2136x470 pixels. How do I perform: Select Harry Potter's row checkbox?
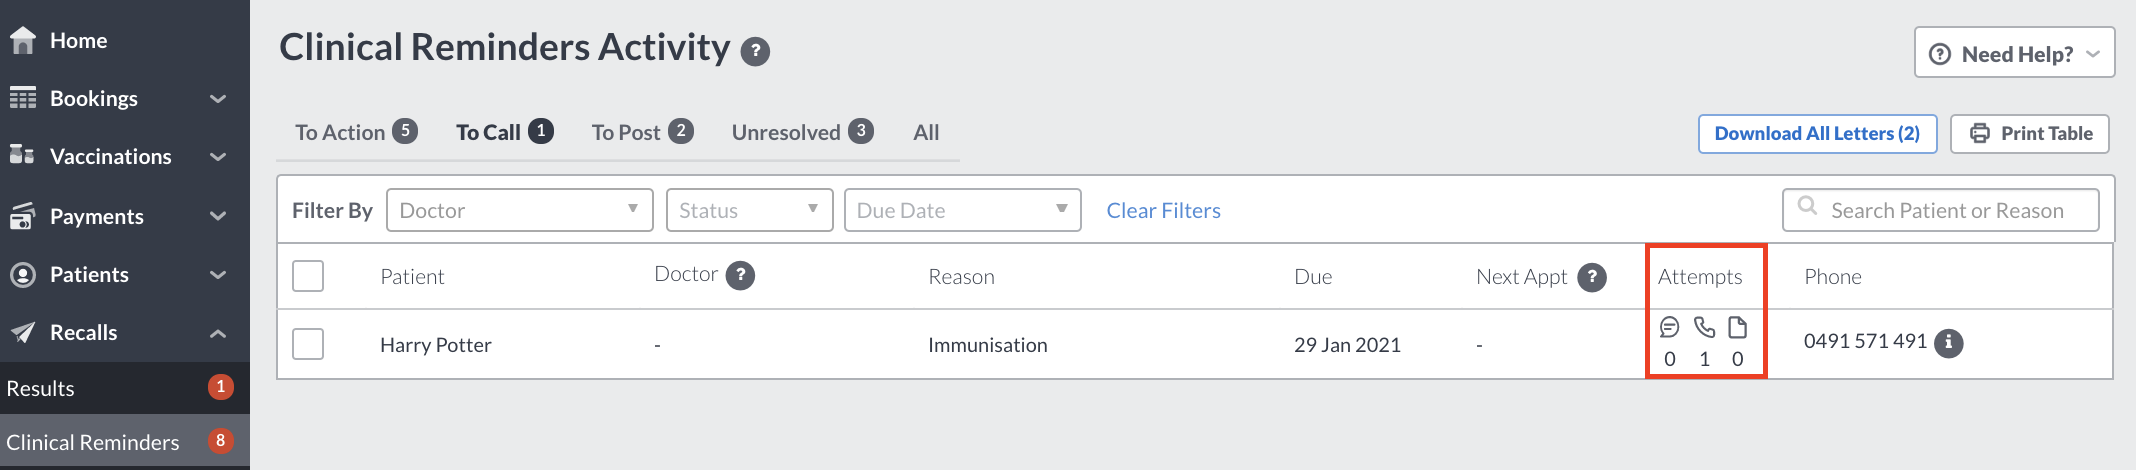coord(308,344)
